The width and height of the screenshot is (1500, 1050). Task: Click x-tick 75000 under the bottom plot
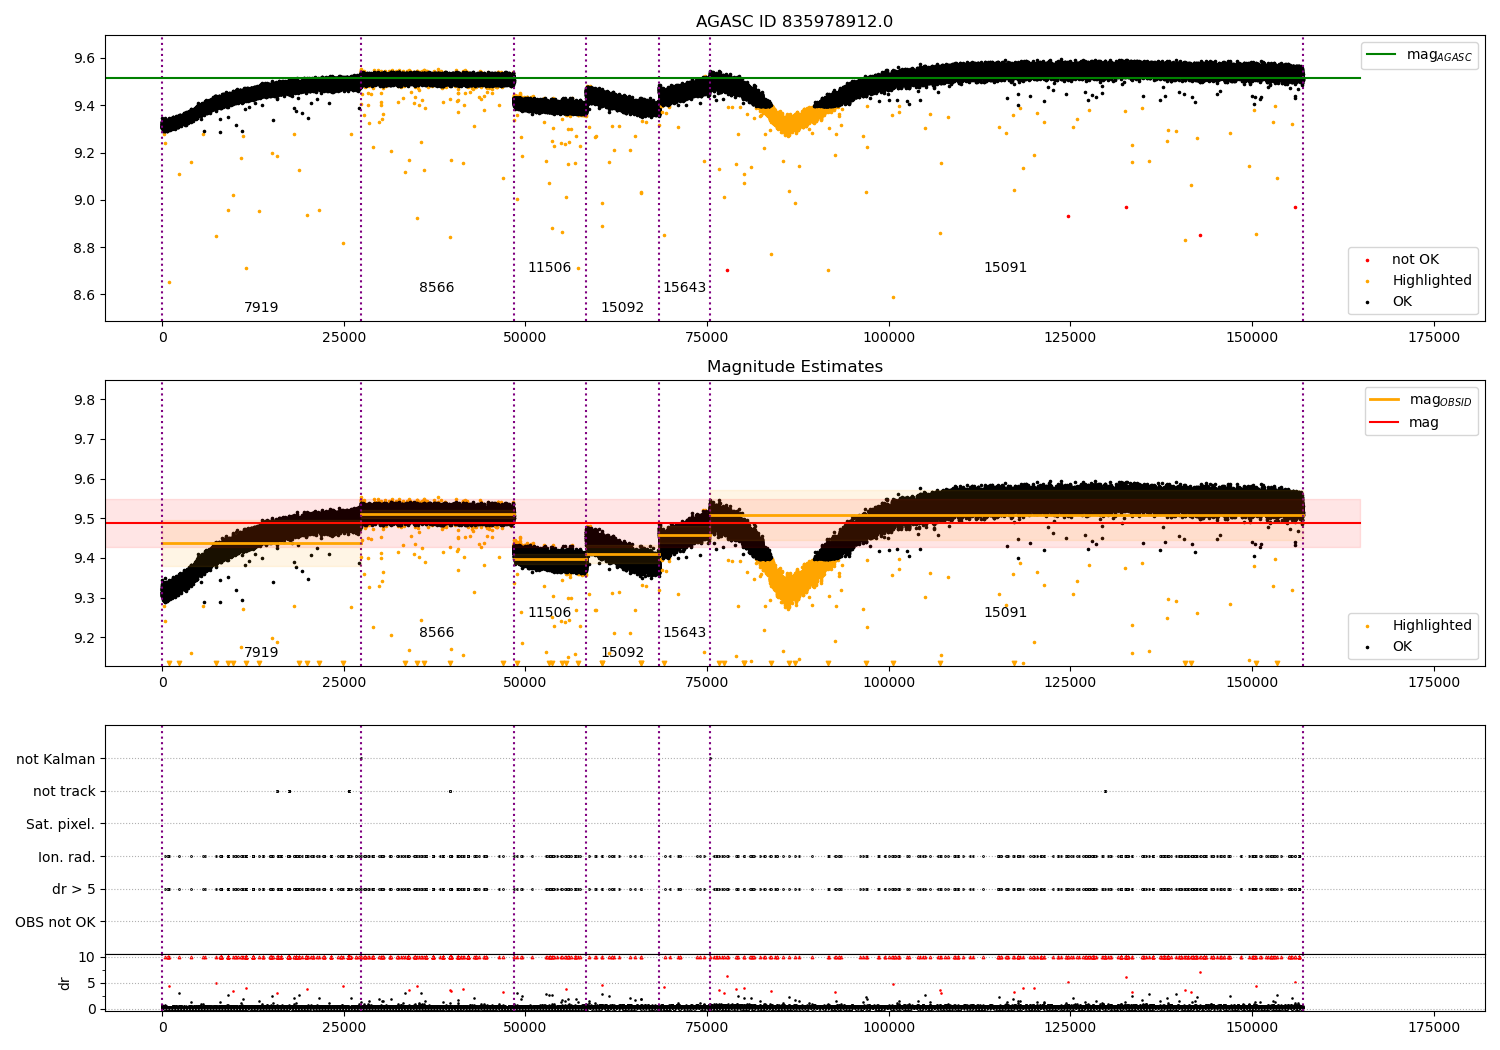click(707, 1028)
